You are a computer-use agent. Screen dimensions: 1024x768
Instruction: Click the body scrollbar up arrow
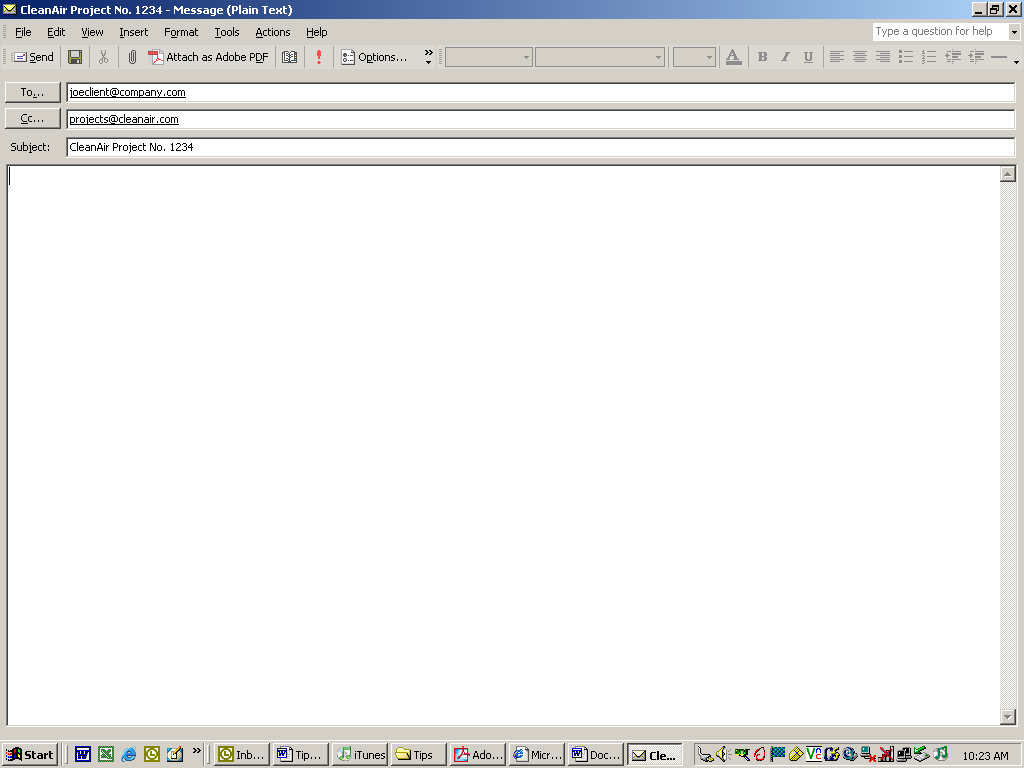pyautogui.click(x=1008, y=174)
